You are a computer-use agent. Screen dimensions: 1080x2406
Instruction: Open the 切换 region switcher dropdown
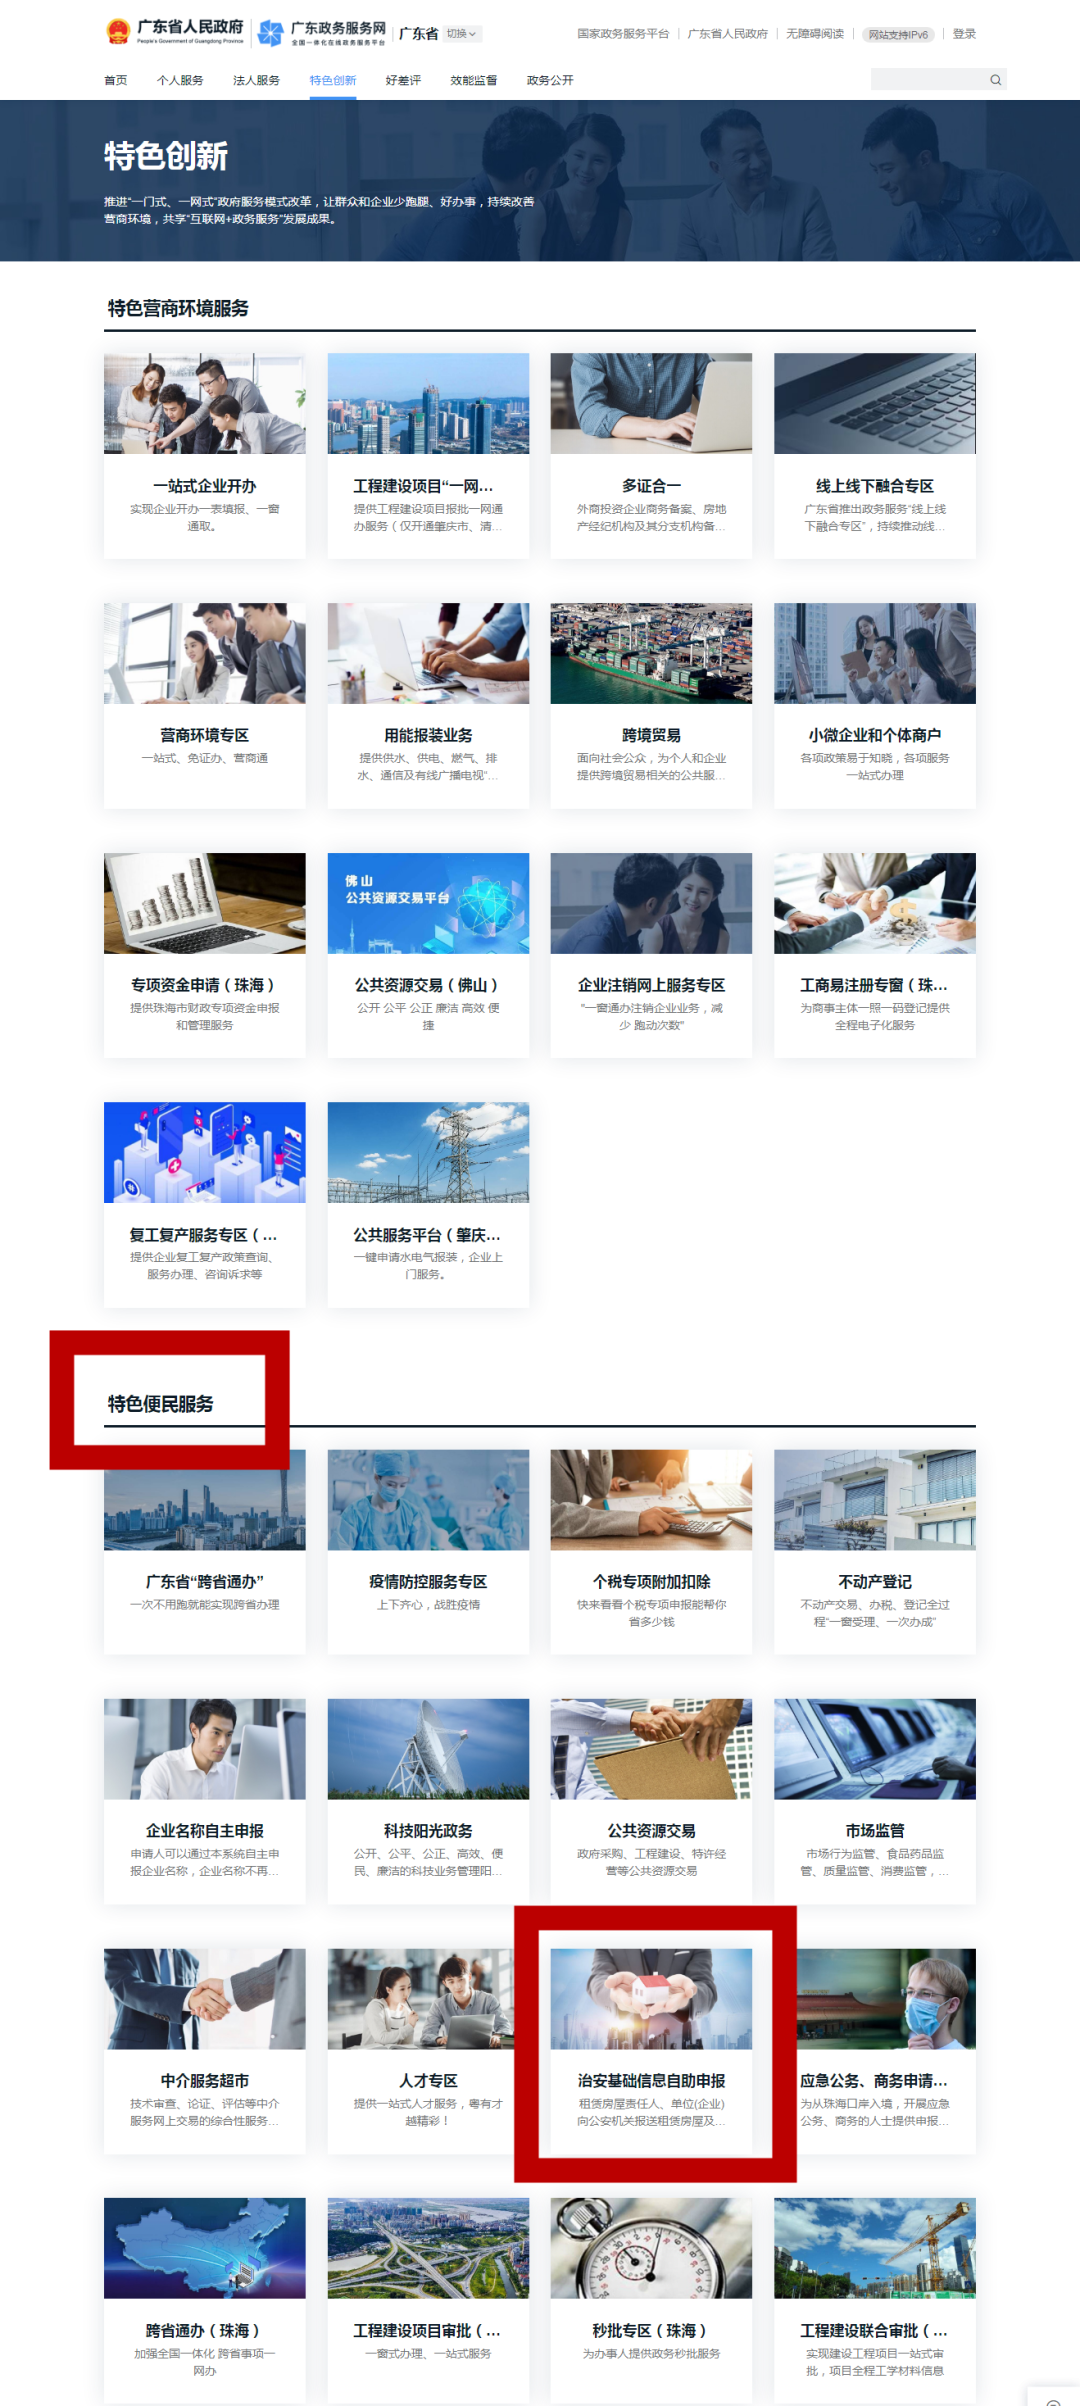[462, 34]
